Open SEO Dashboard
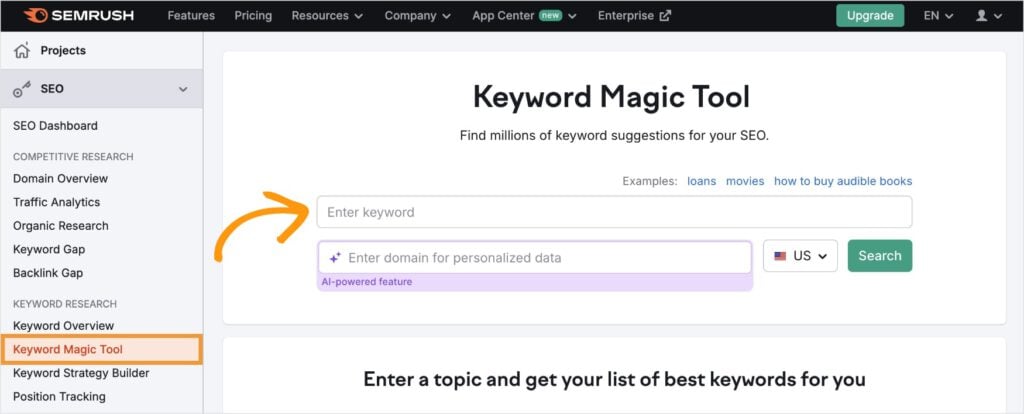This screenshot has width=1024, height=414. click(x=56, y=125)
